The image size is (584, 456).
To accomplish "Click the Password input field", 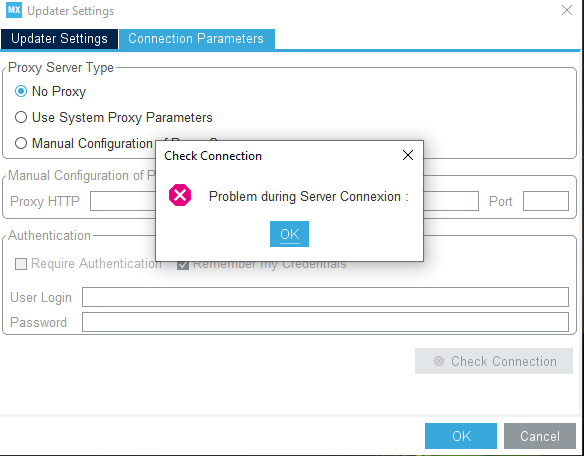I will 325,322.
